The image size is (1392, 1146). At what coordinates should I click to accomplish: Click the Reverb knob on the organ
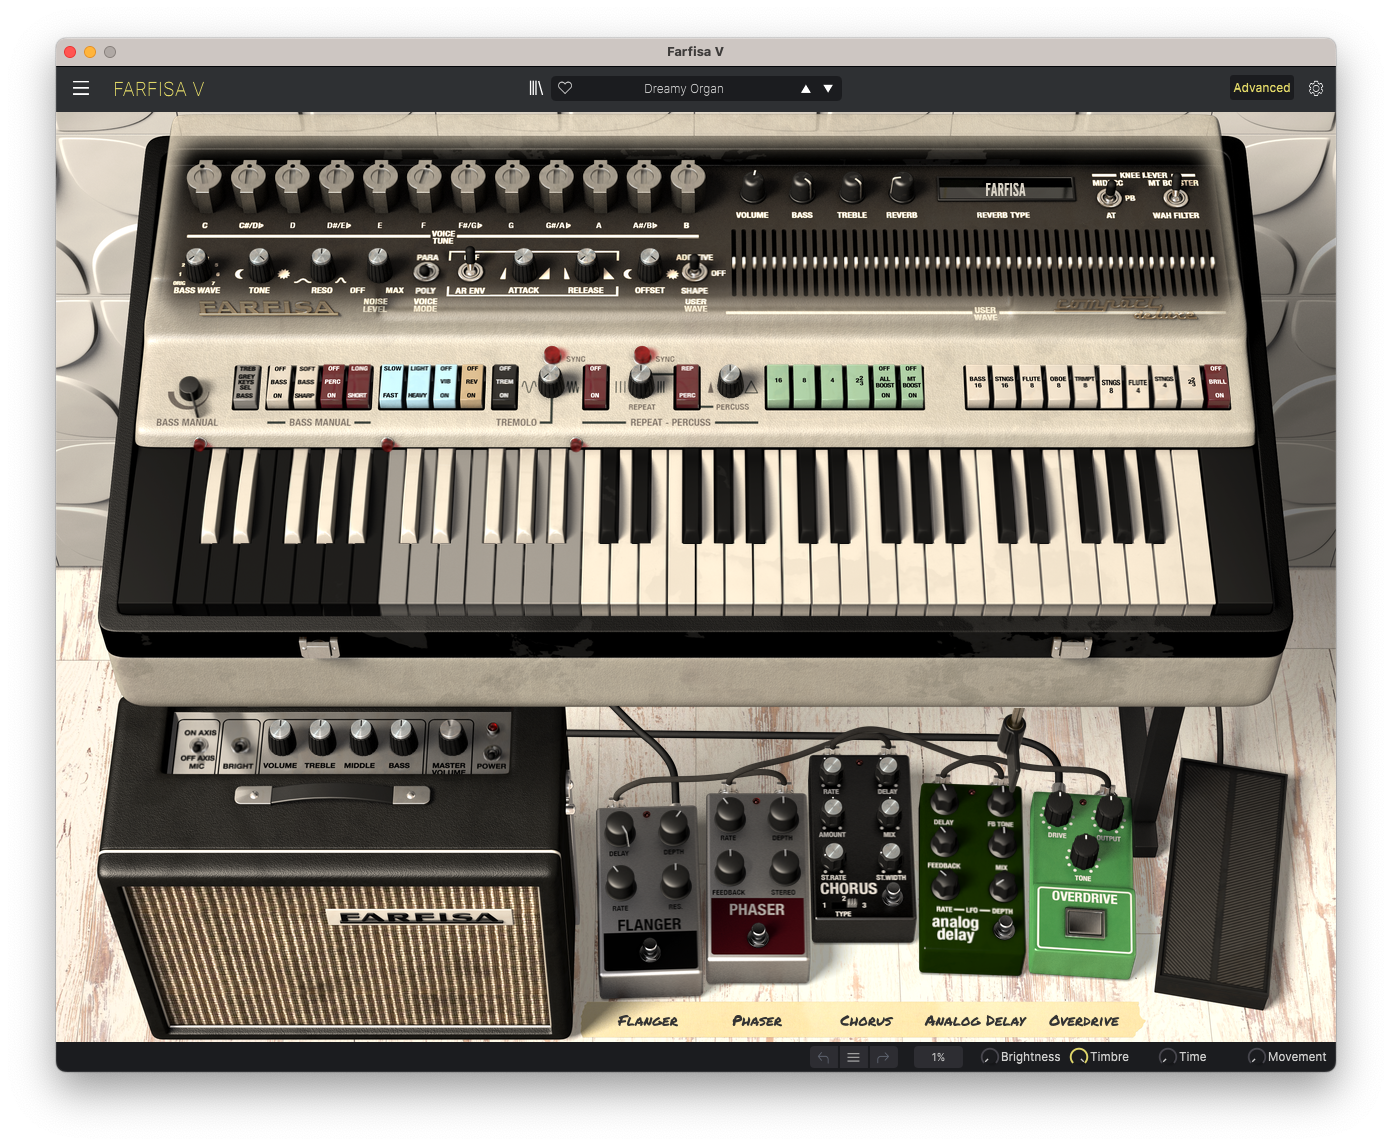point(901,187)
